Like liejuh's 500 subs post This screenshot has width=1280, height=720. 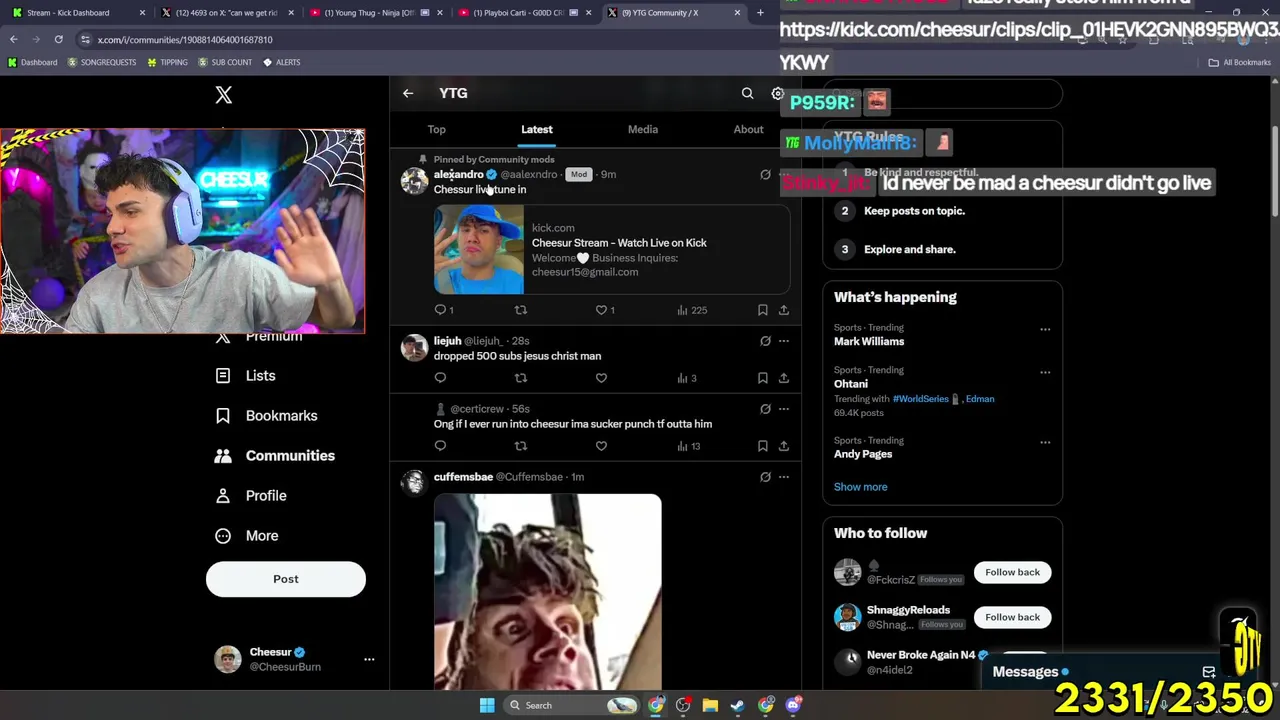[601, 378]
